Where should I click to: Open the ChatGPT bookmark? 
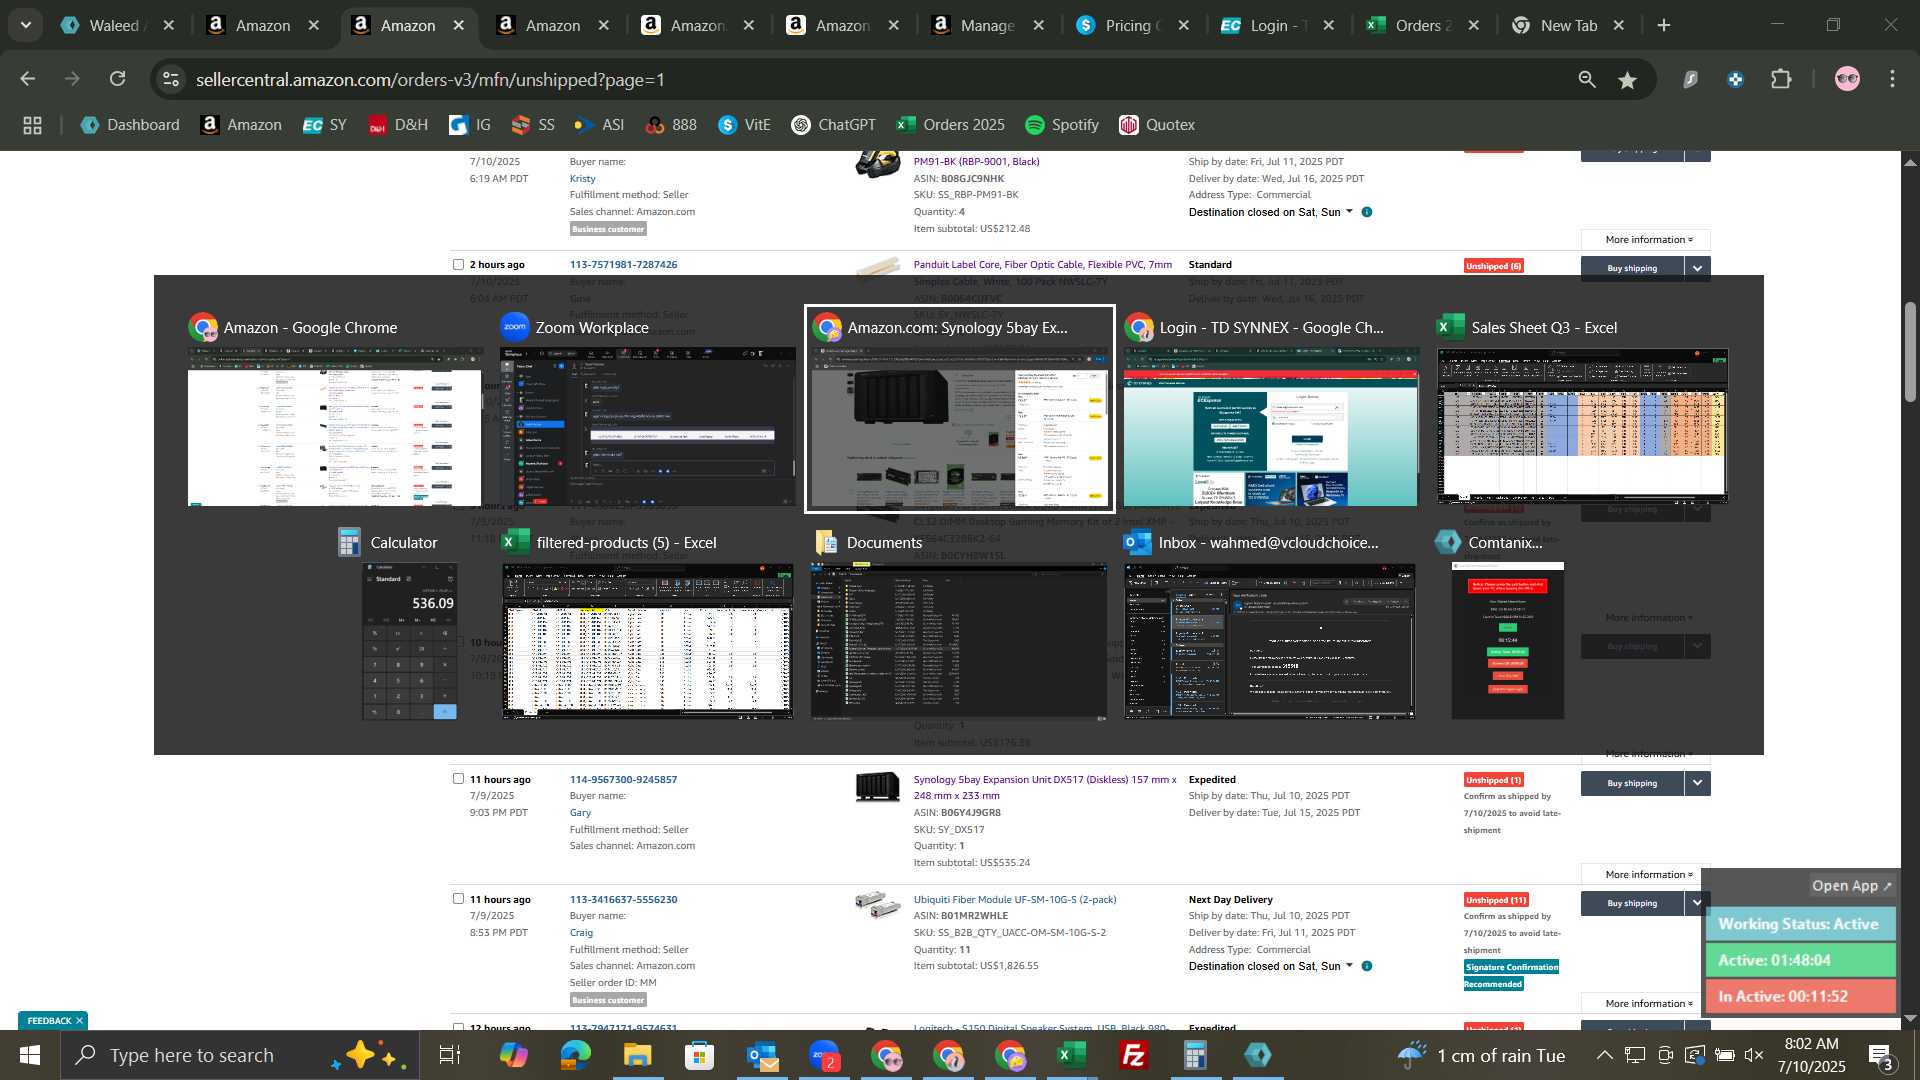point(833,125)
